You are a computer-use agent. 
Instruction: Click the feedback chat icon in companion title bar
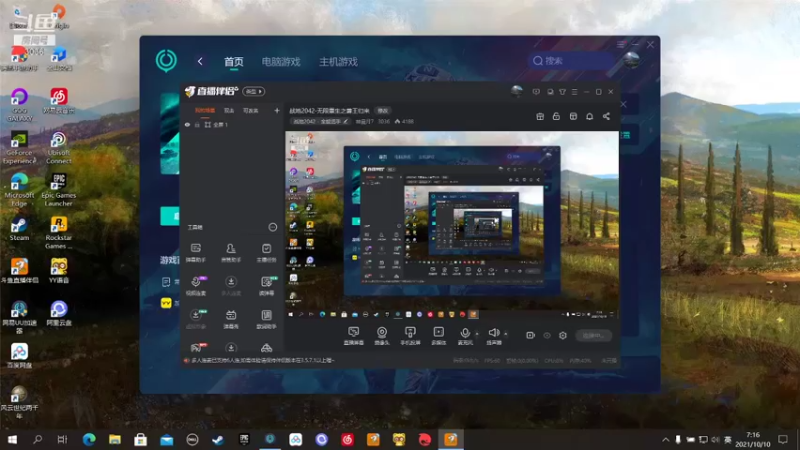536,92
